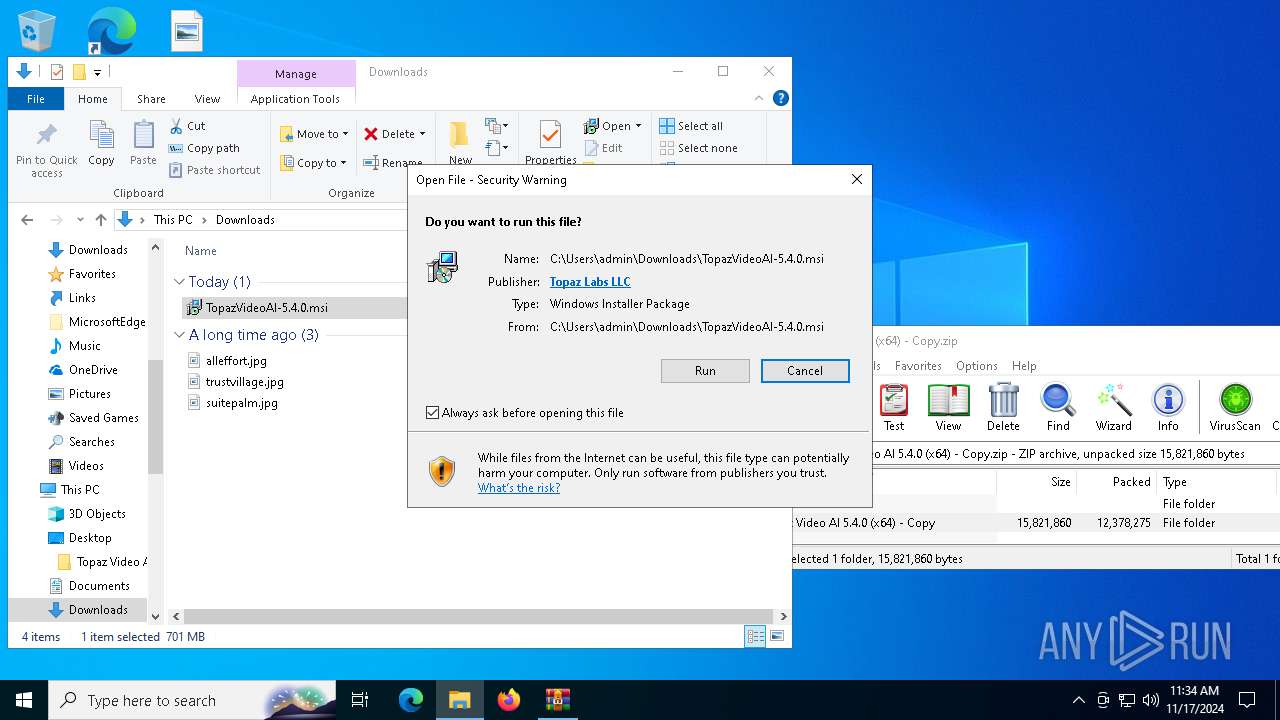This screenshot has height=720, width=1280.
Task: Switch to large icons view in Explorer
Action: (x=776, y=636)
